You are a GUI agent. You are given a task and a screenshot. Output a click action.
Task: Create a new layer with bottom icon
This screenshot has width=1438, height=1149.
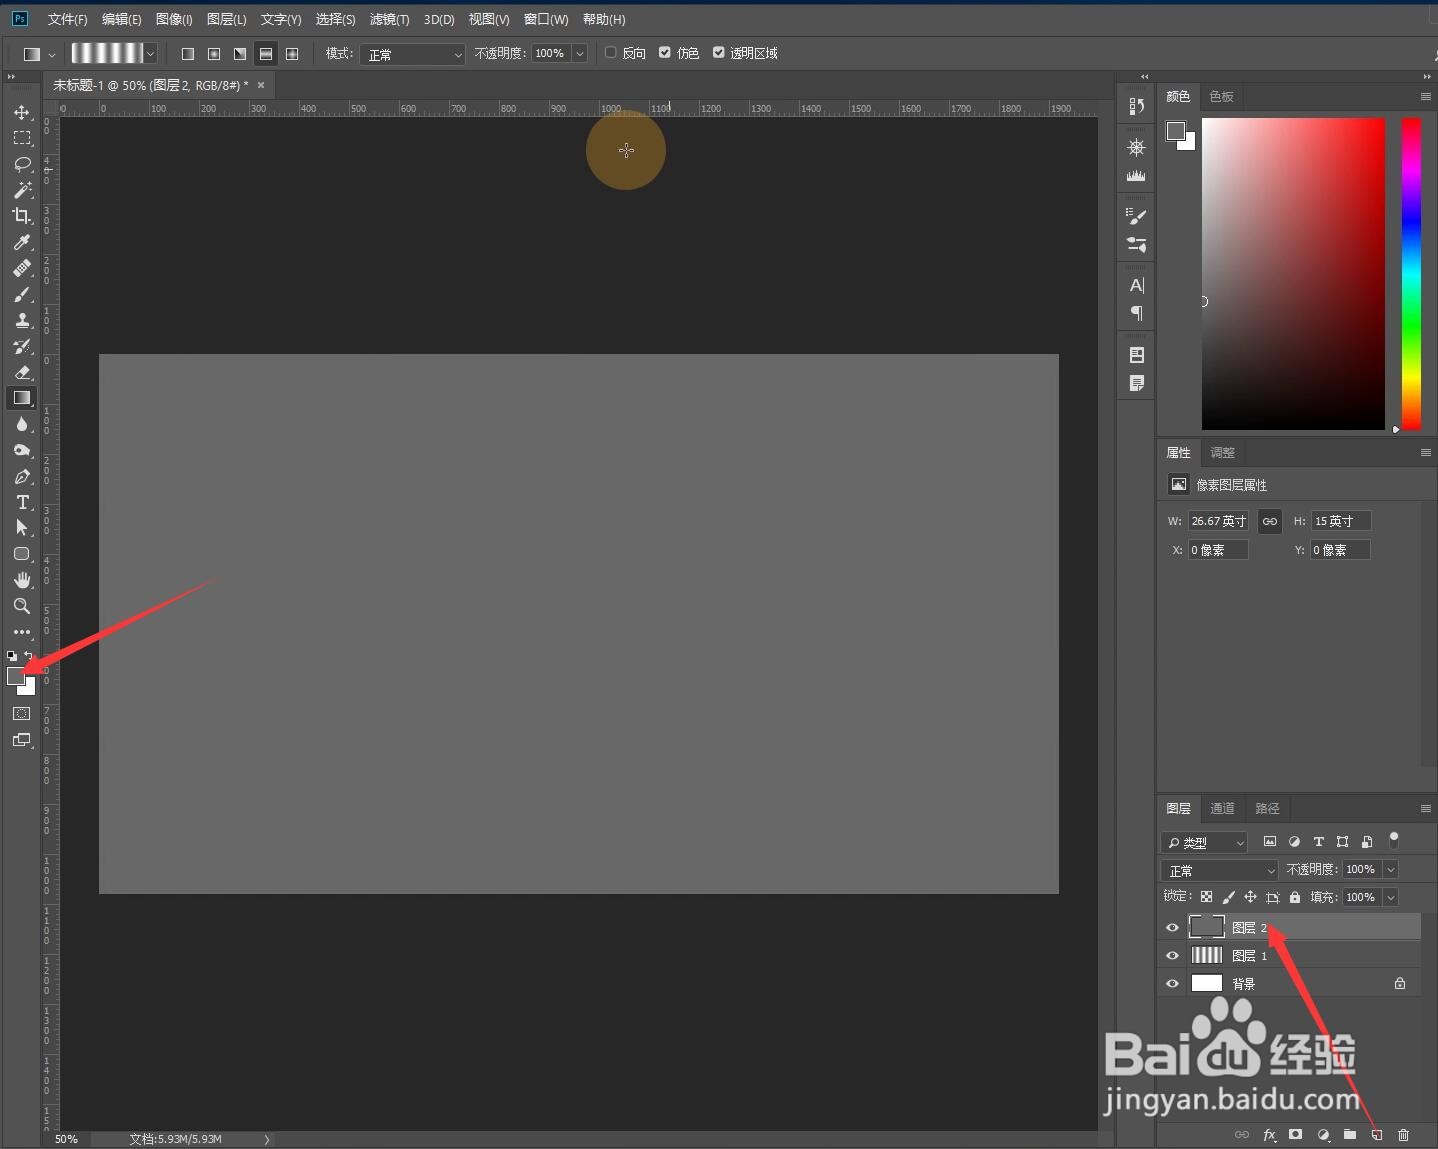pos(1376,1135)
